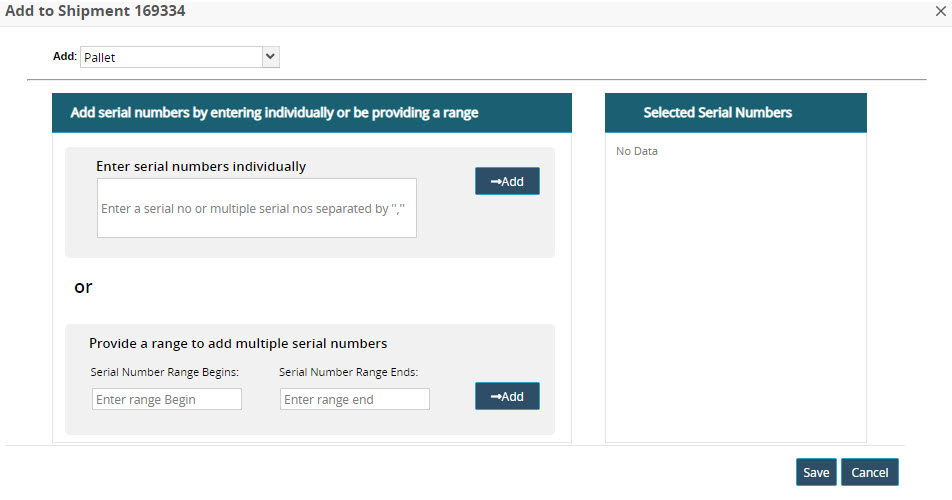Screen dimensions: 952x500
Task: Click the 'Add:' label beside the dropdown
Action: (x=64, y=57)
